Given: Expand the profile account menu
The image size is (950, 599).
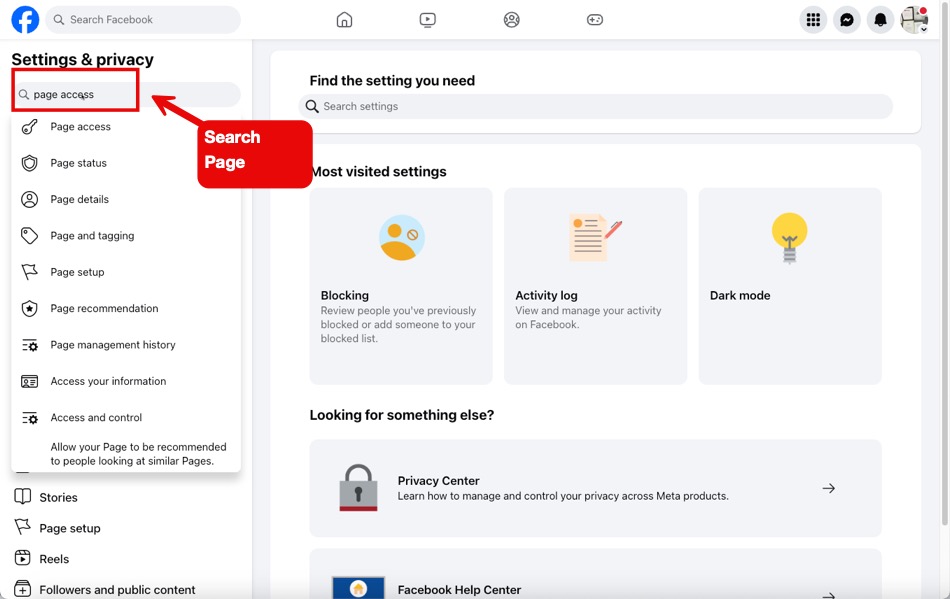Looking at the screenshot, I should point(915,19).
